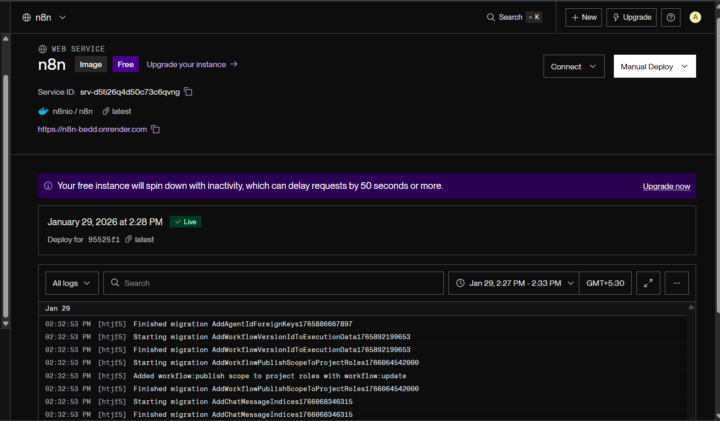Viewport: 720px width, 421px height.
Task: Click the latest tag in deploy row
Action: tap(140, 240)
